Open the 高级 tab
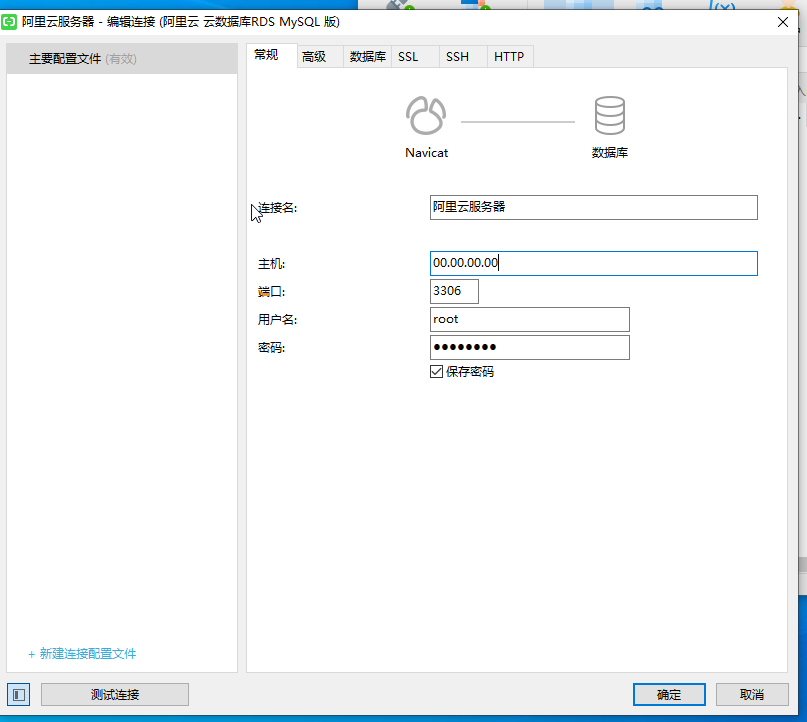This screenshot has height=722, width=807. click(320, 57)
